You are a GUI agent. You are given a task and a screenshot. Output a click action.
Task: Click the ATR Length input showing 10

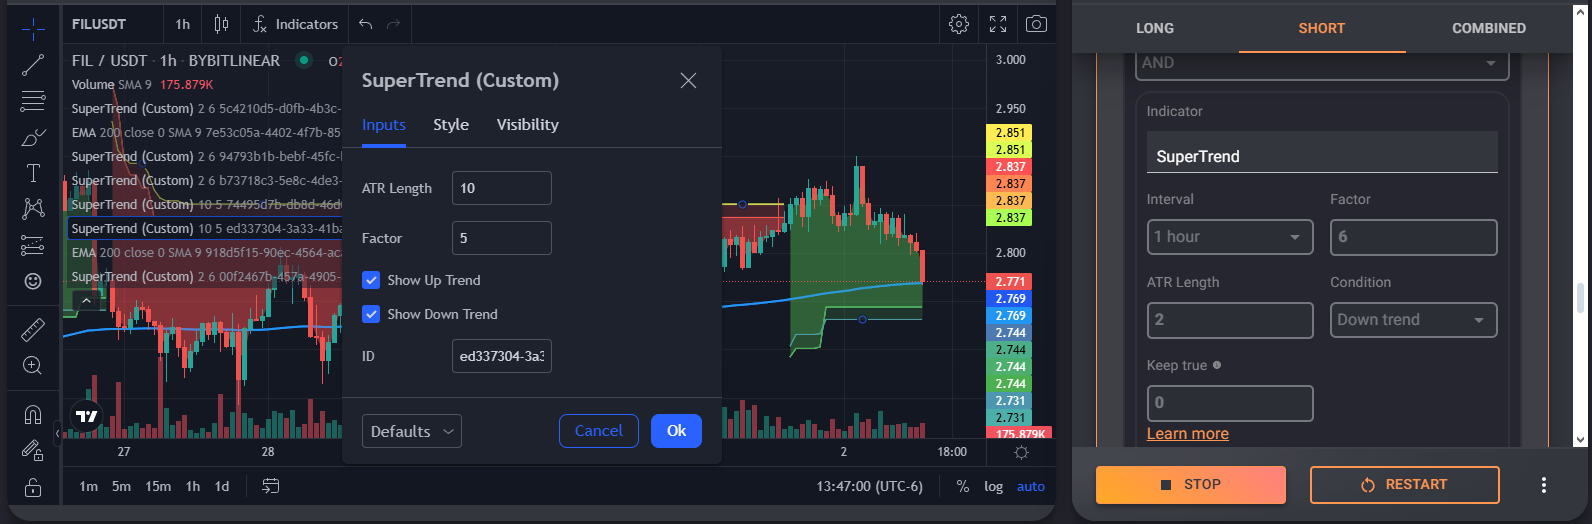502,188
